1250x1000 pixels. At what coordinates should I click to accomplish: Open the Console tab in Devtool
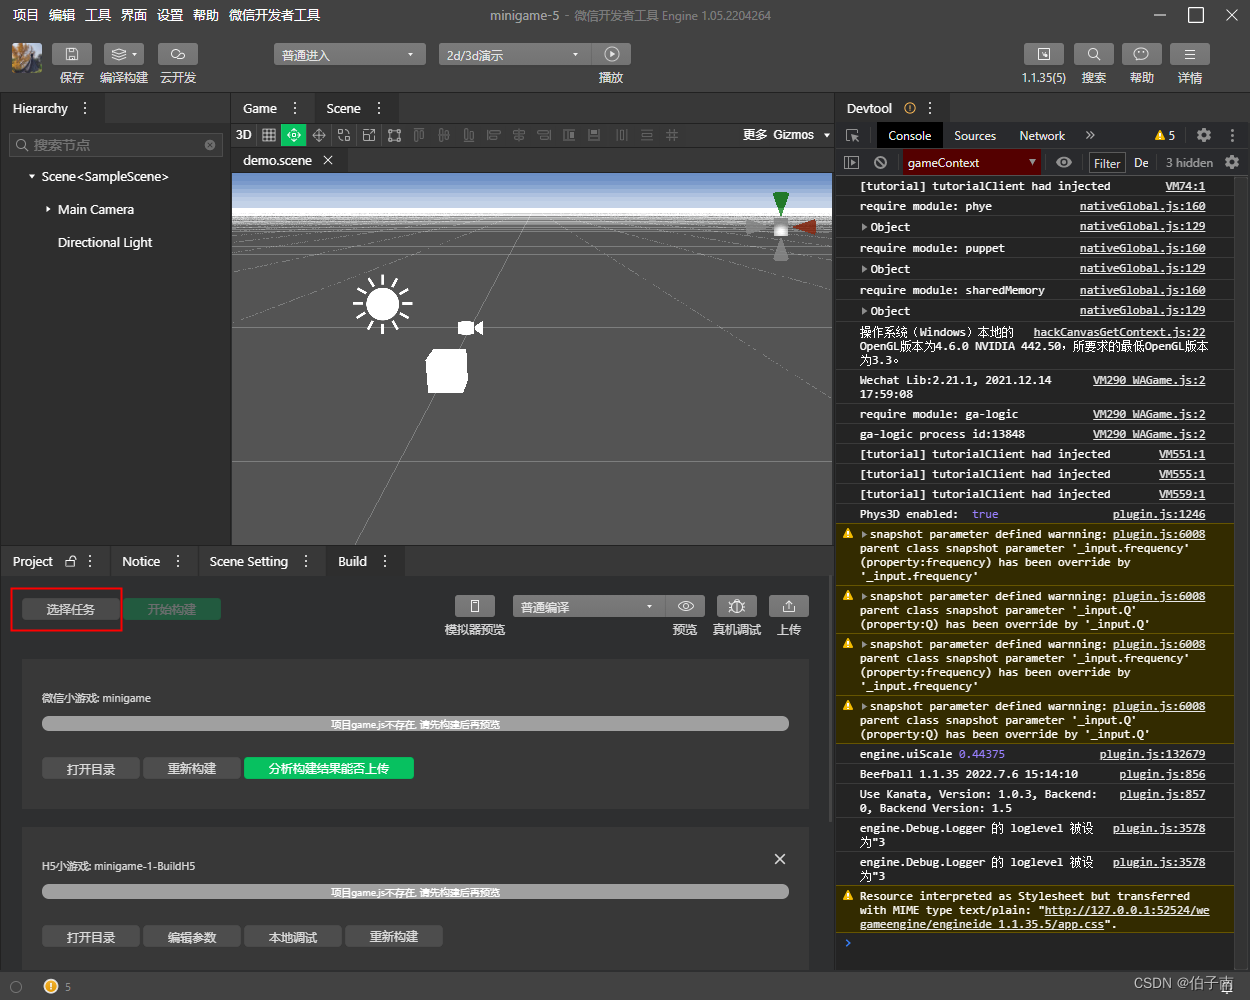[x=910, y=135]
